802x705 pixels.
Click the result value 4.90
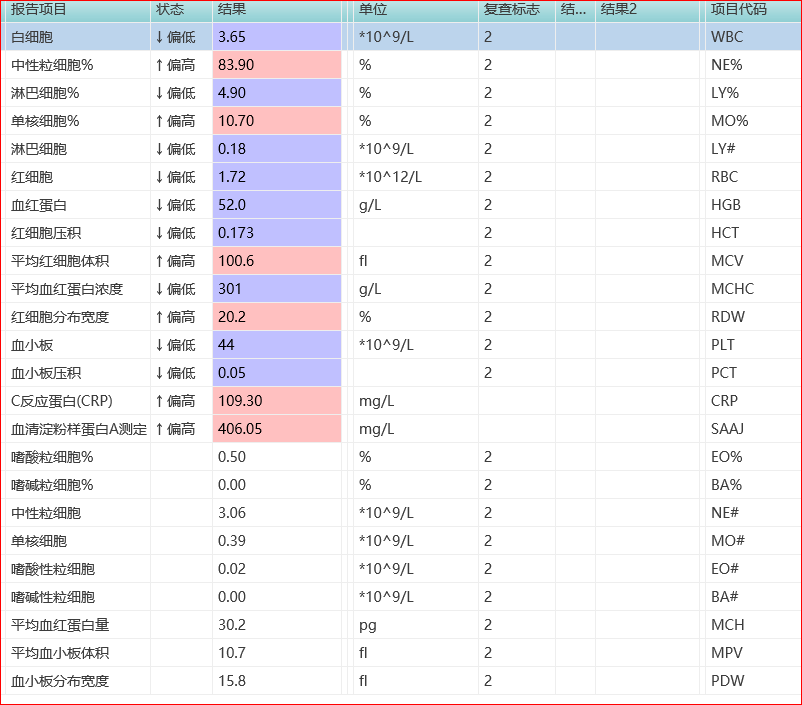pyautogui.click(x=232, y=93)
